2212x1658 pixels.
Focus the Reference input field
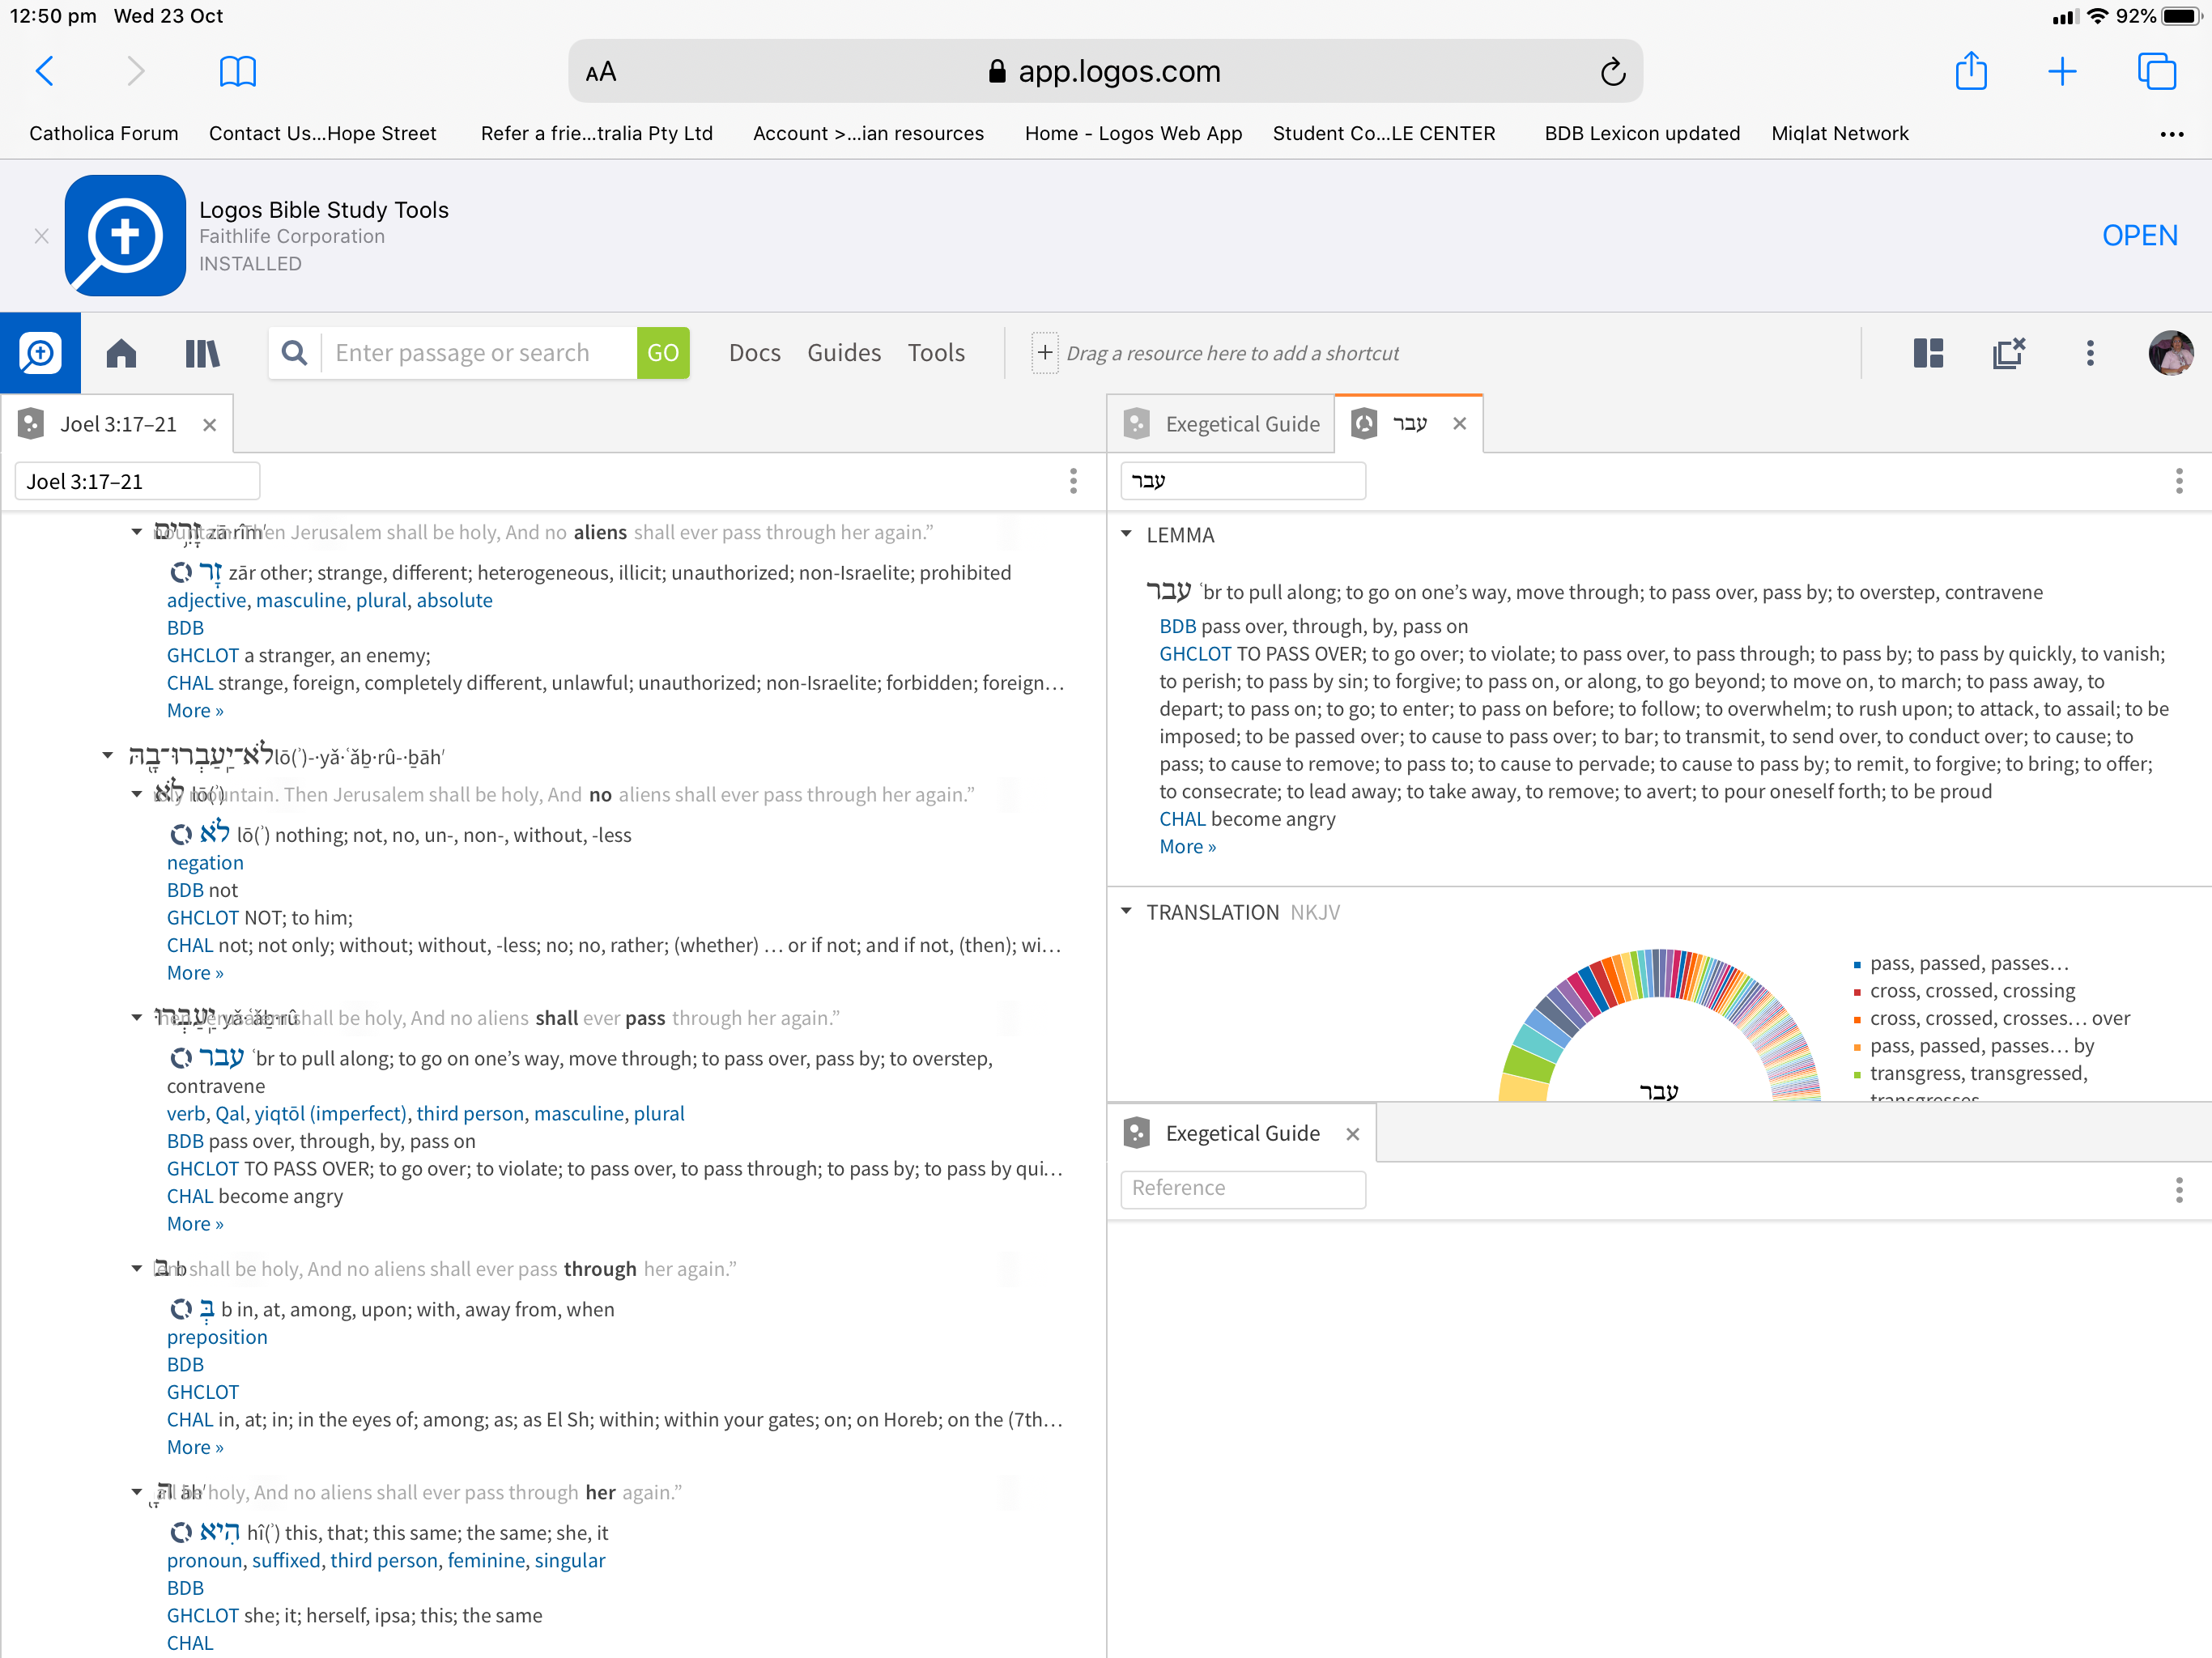[1243, 1188]
